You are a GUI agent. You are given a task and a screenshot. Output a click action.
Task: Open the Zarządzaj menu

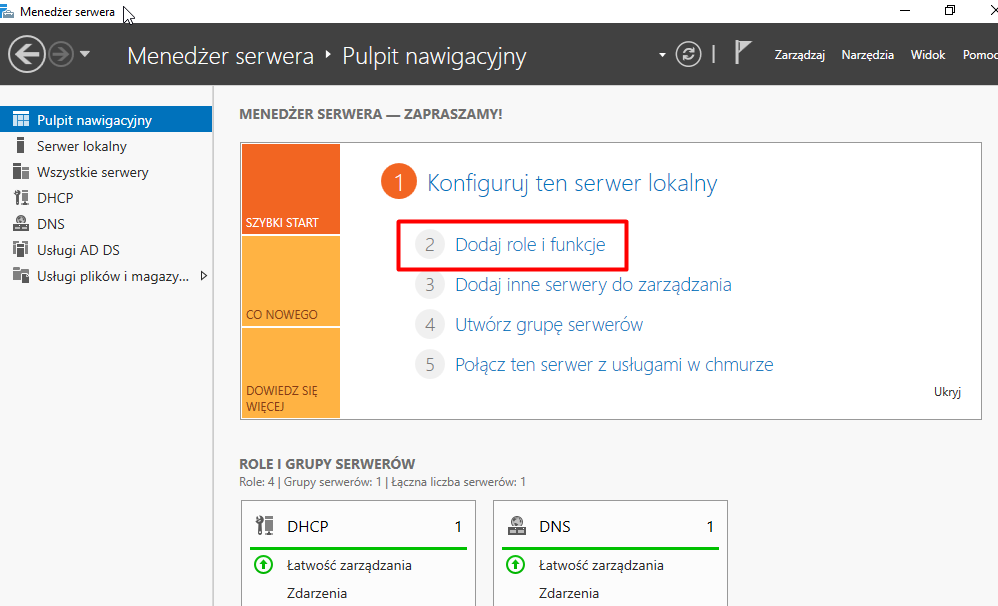click(799, 55)
